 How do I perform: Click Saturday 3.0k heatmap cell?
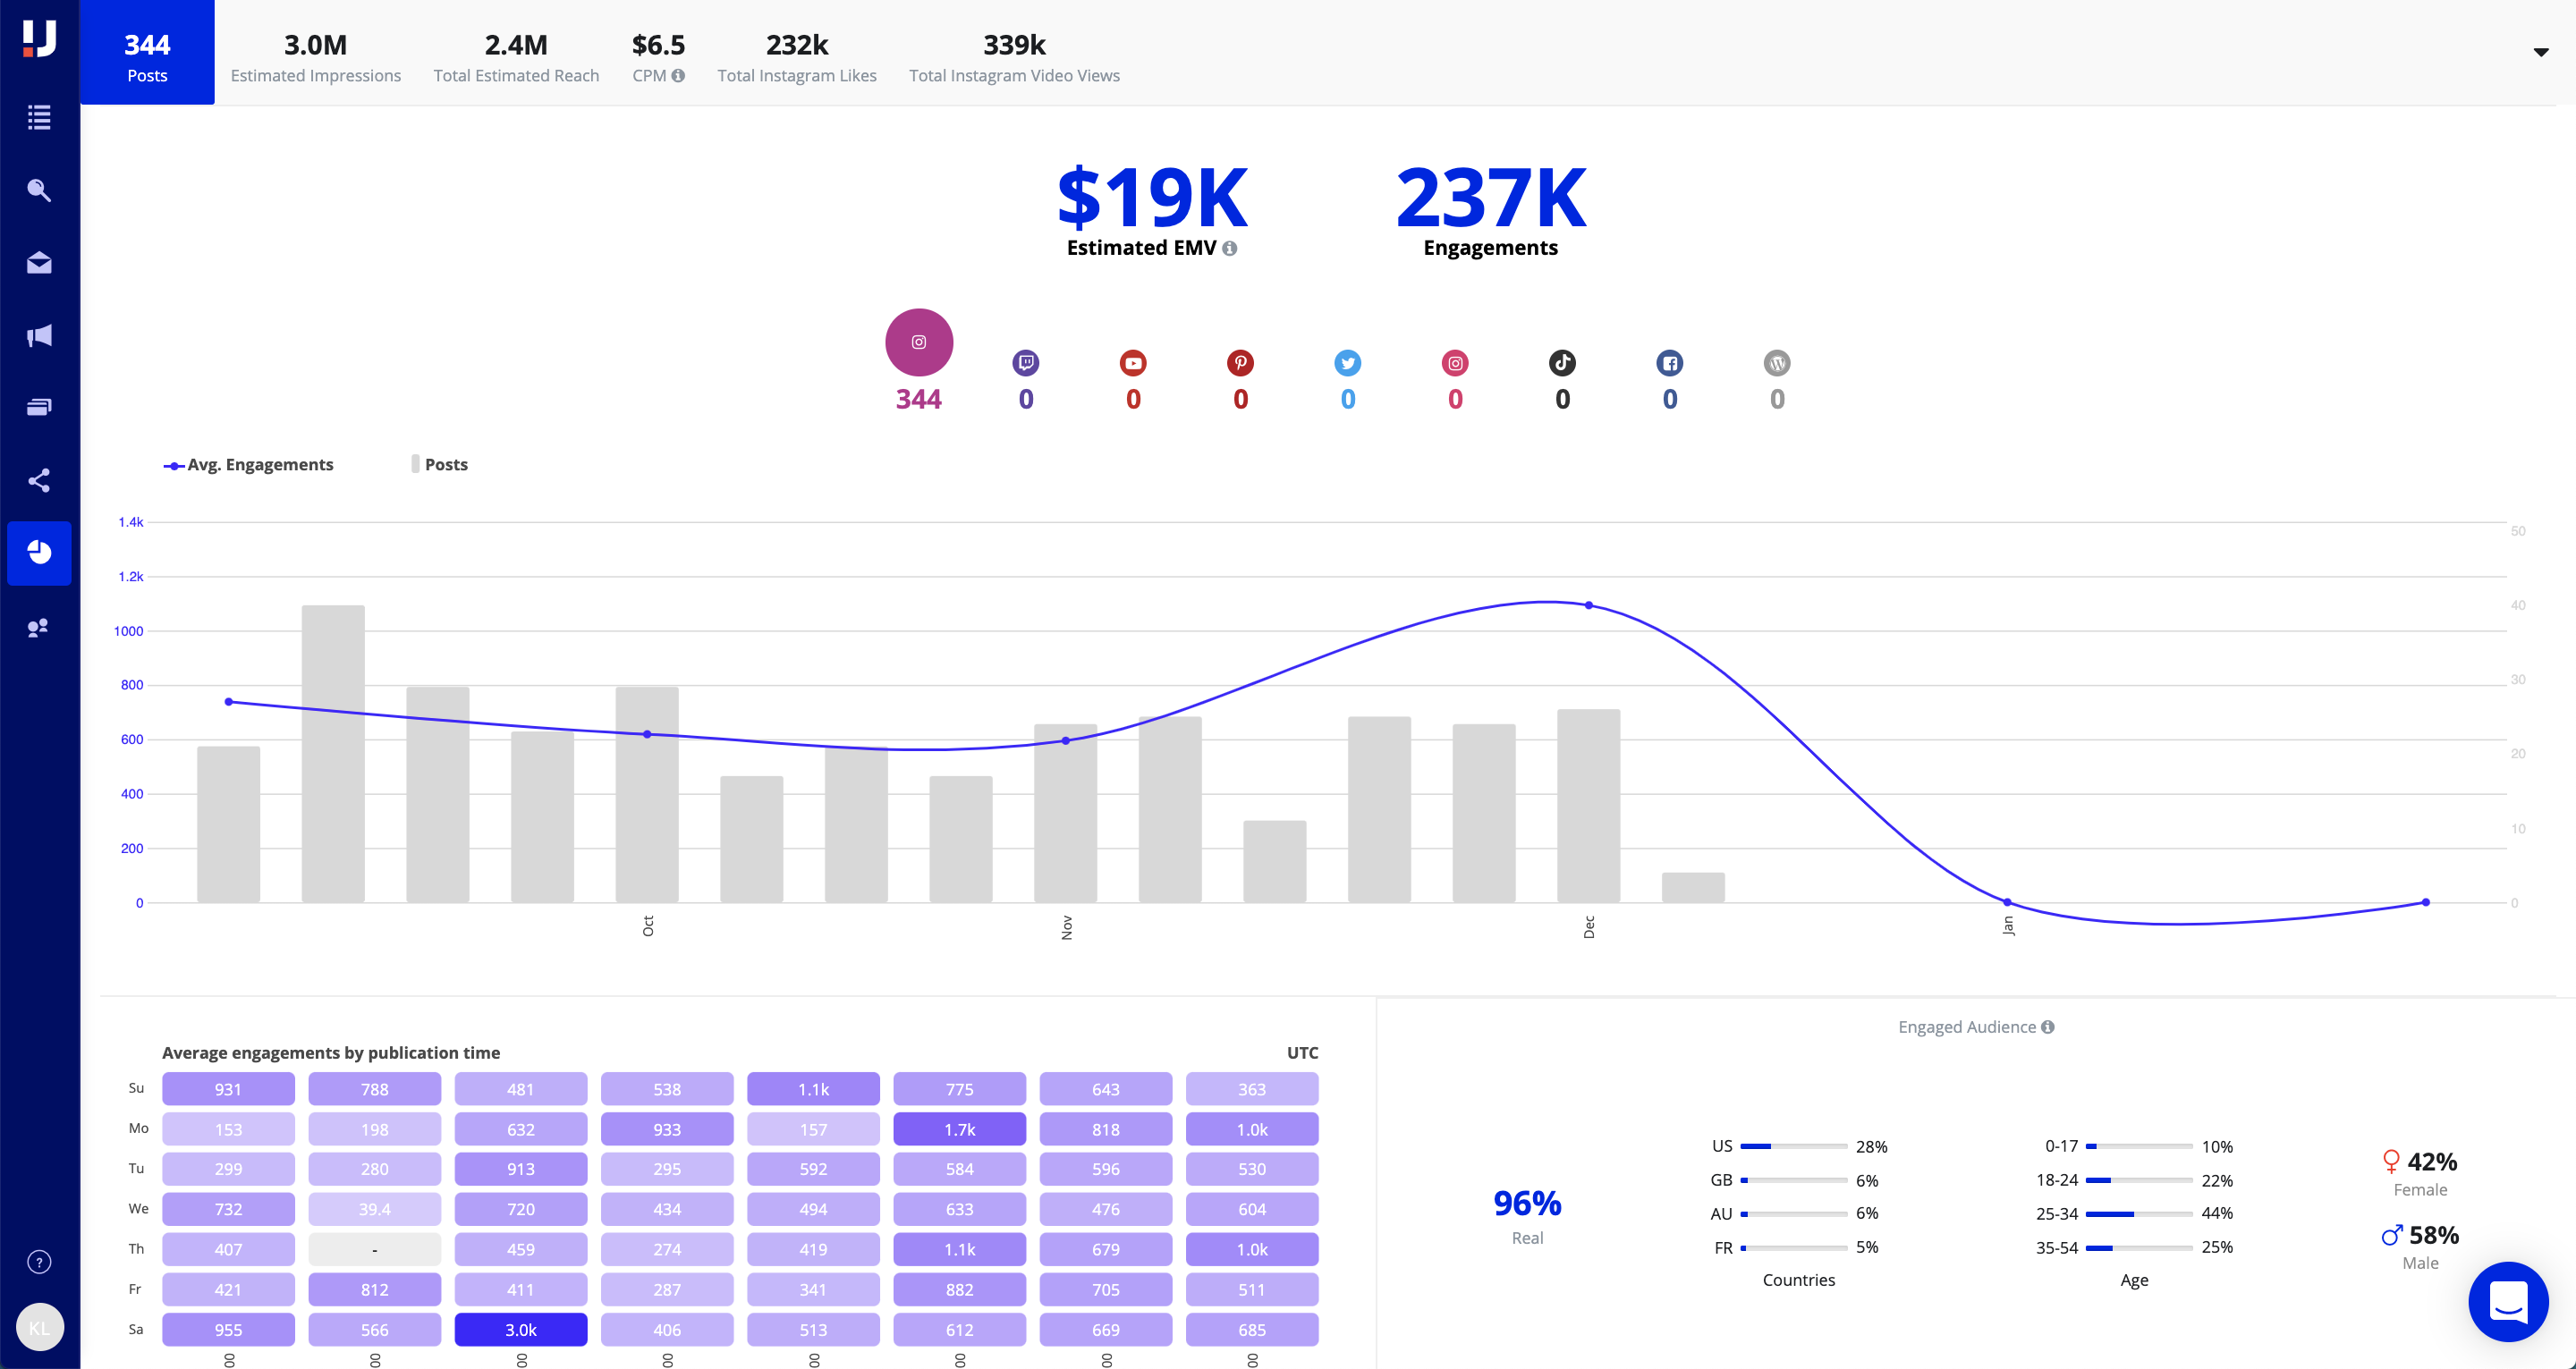coord(520,1330)
